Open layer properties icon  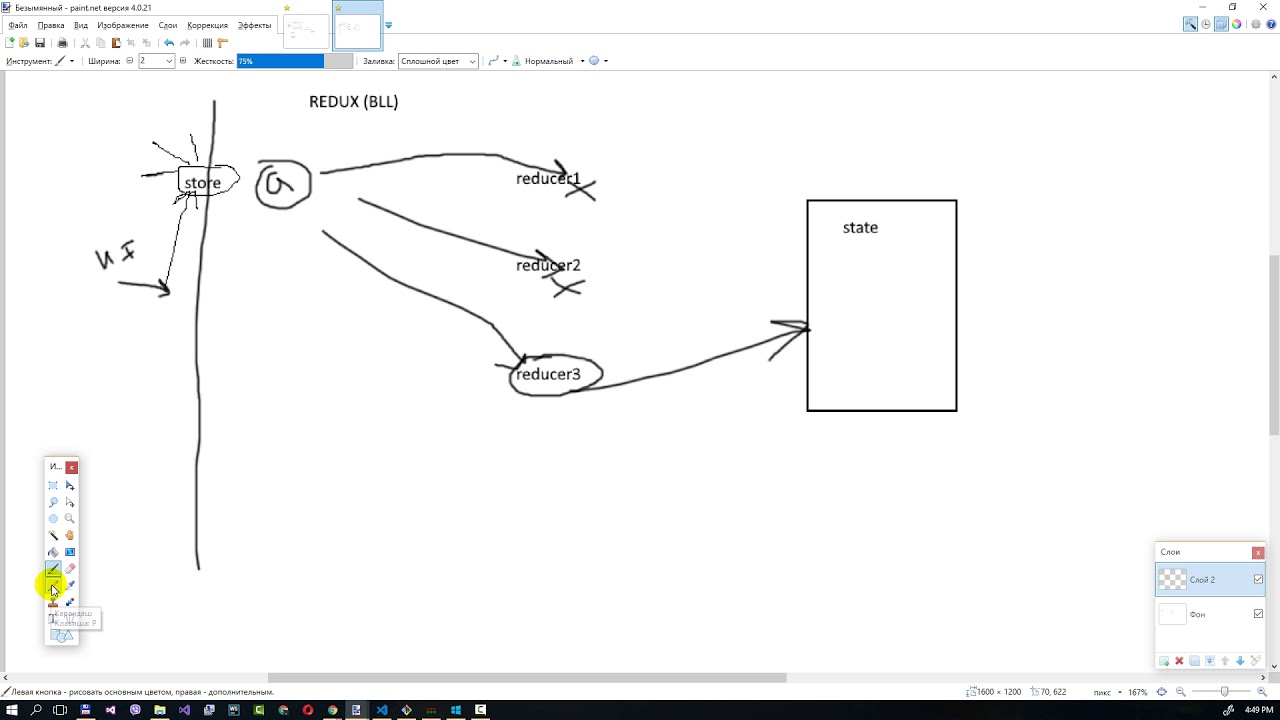click(1256, 661)
